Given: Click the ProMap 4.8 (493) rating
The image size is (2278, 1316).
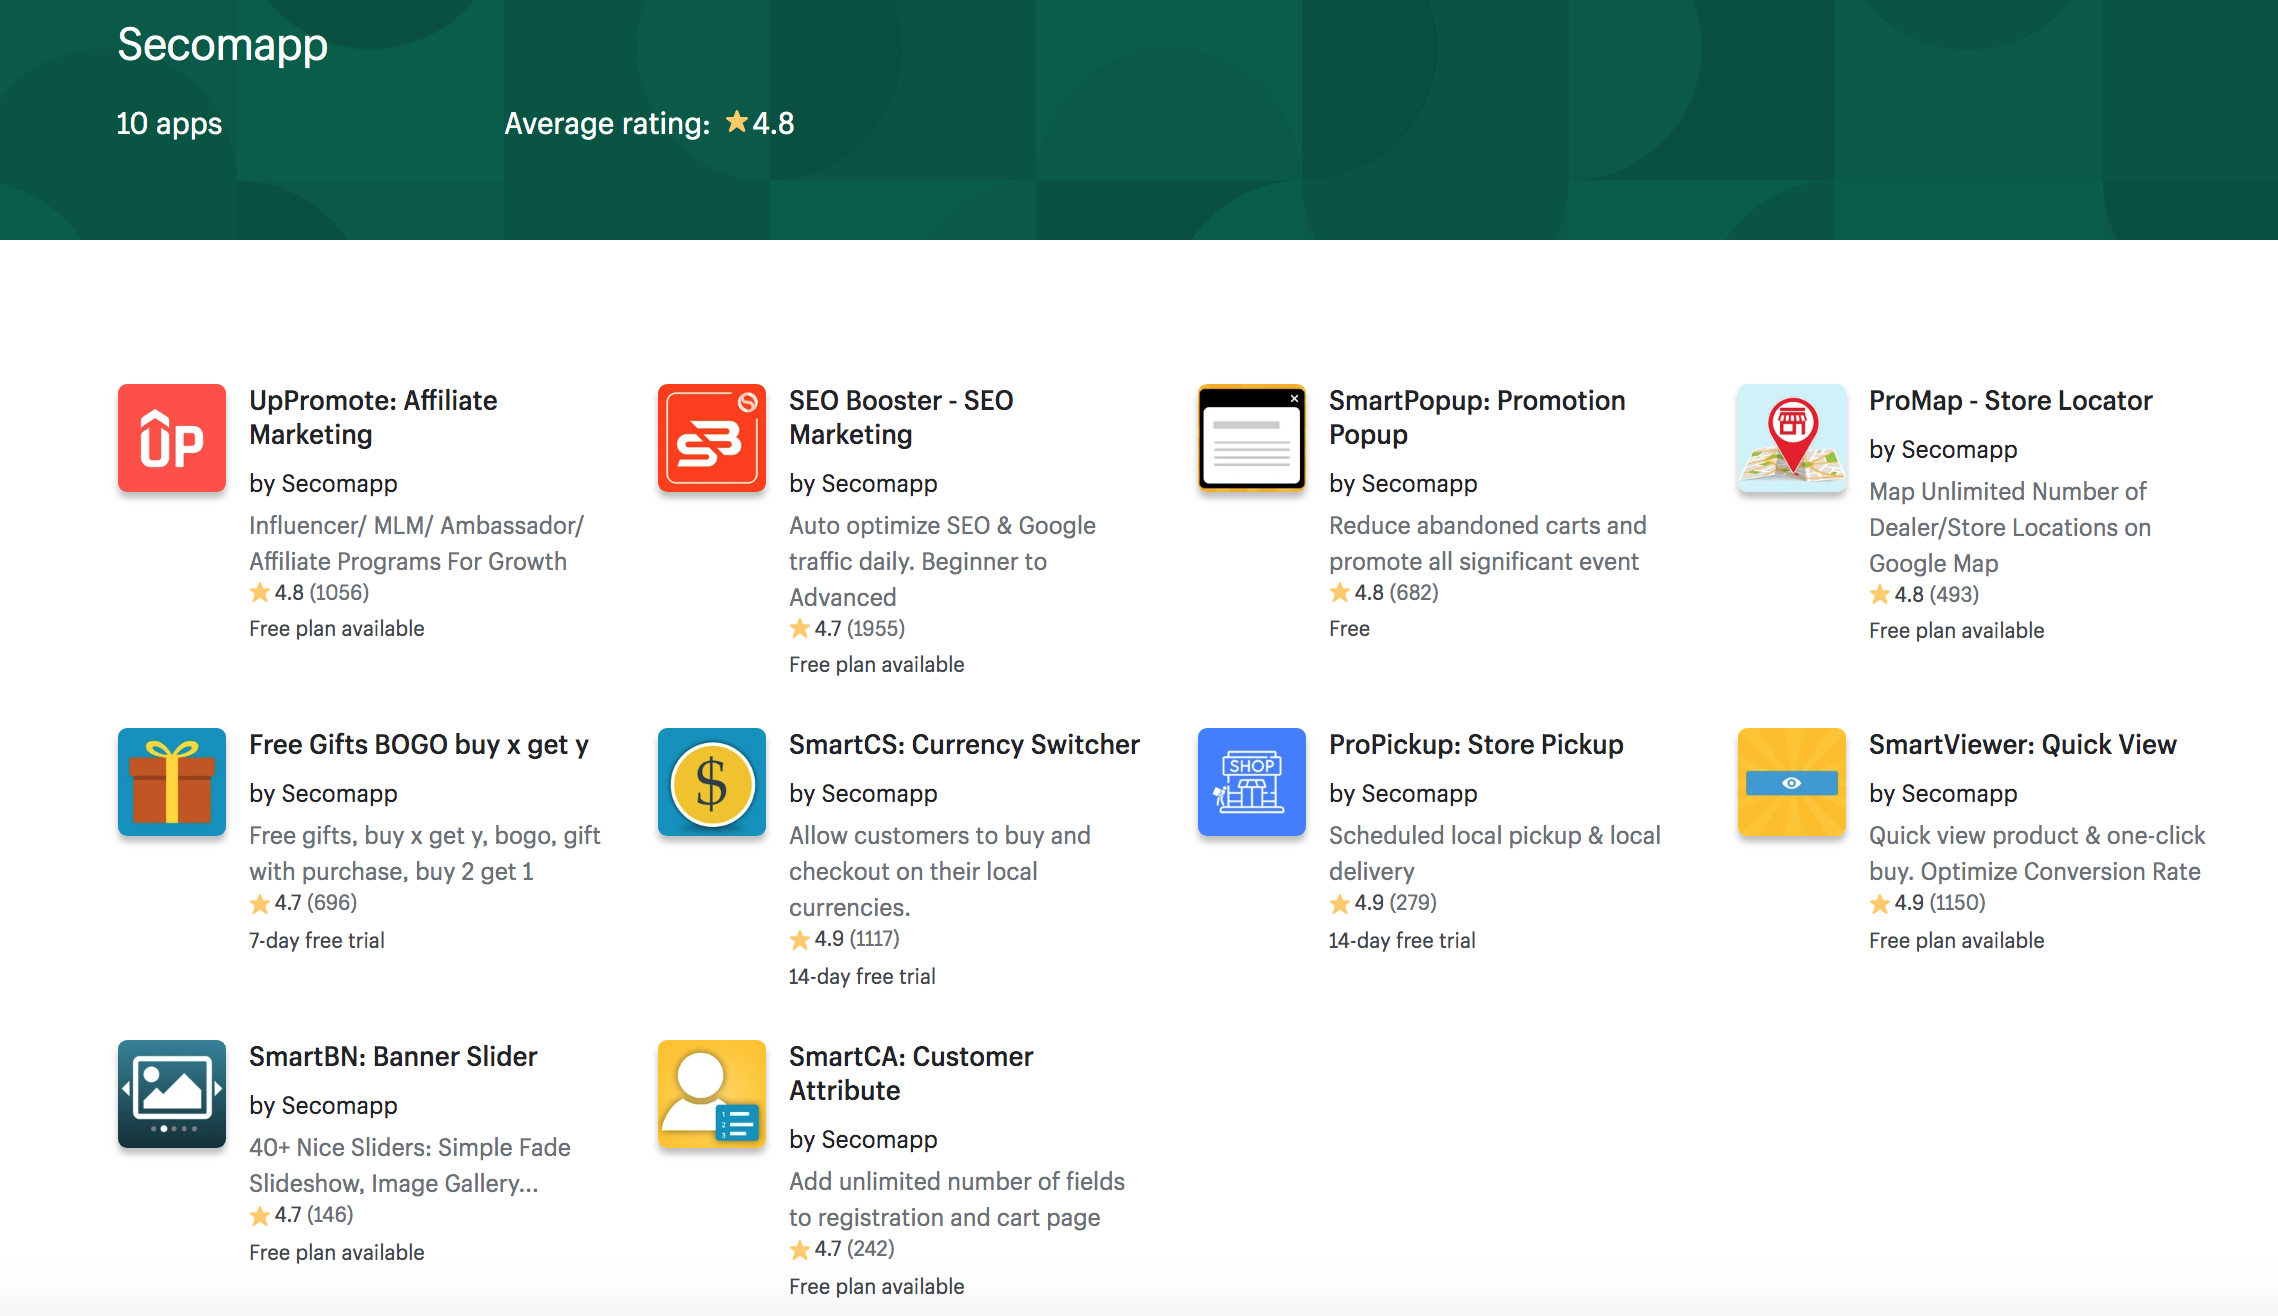Looking at the screenshot, I should pos(1924,595).
